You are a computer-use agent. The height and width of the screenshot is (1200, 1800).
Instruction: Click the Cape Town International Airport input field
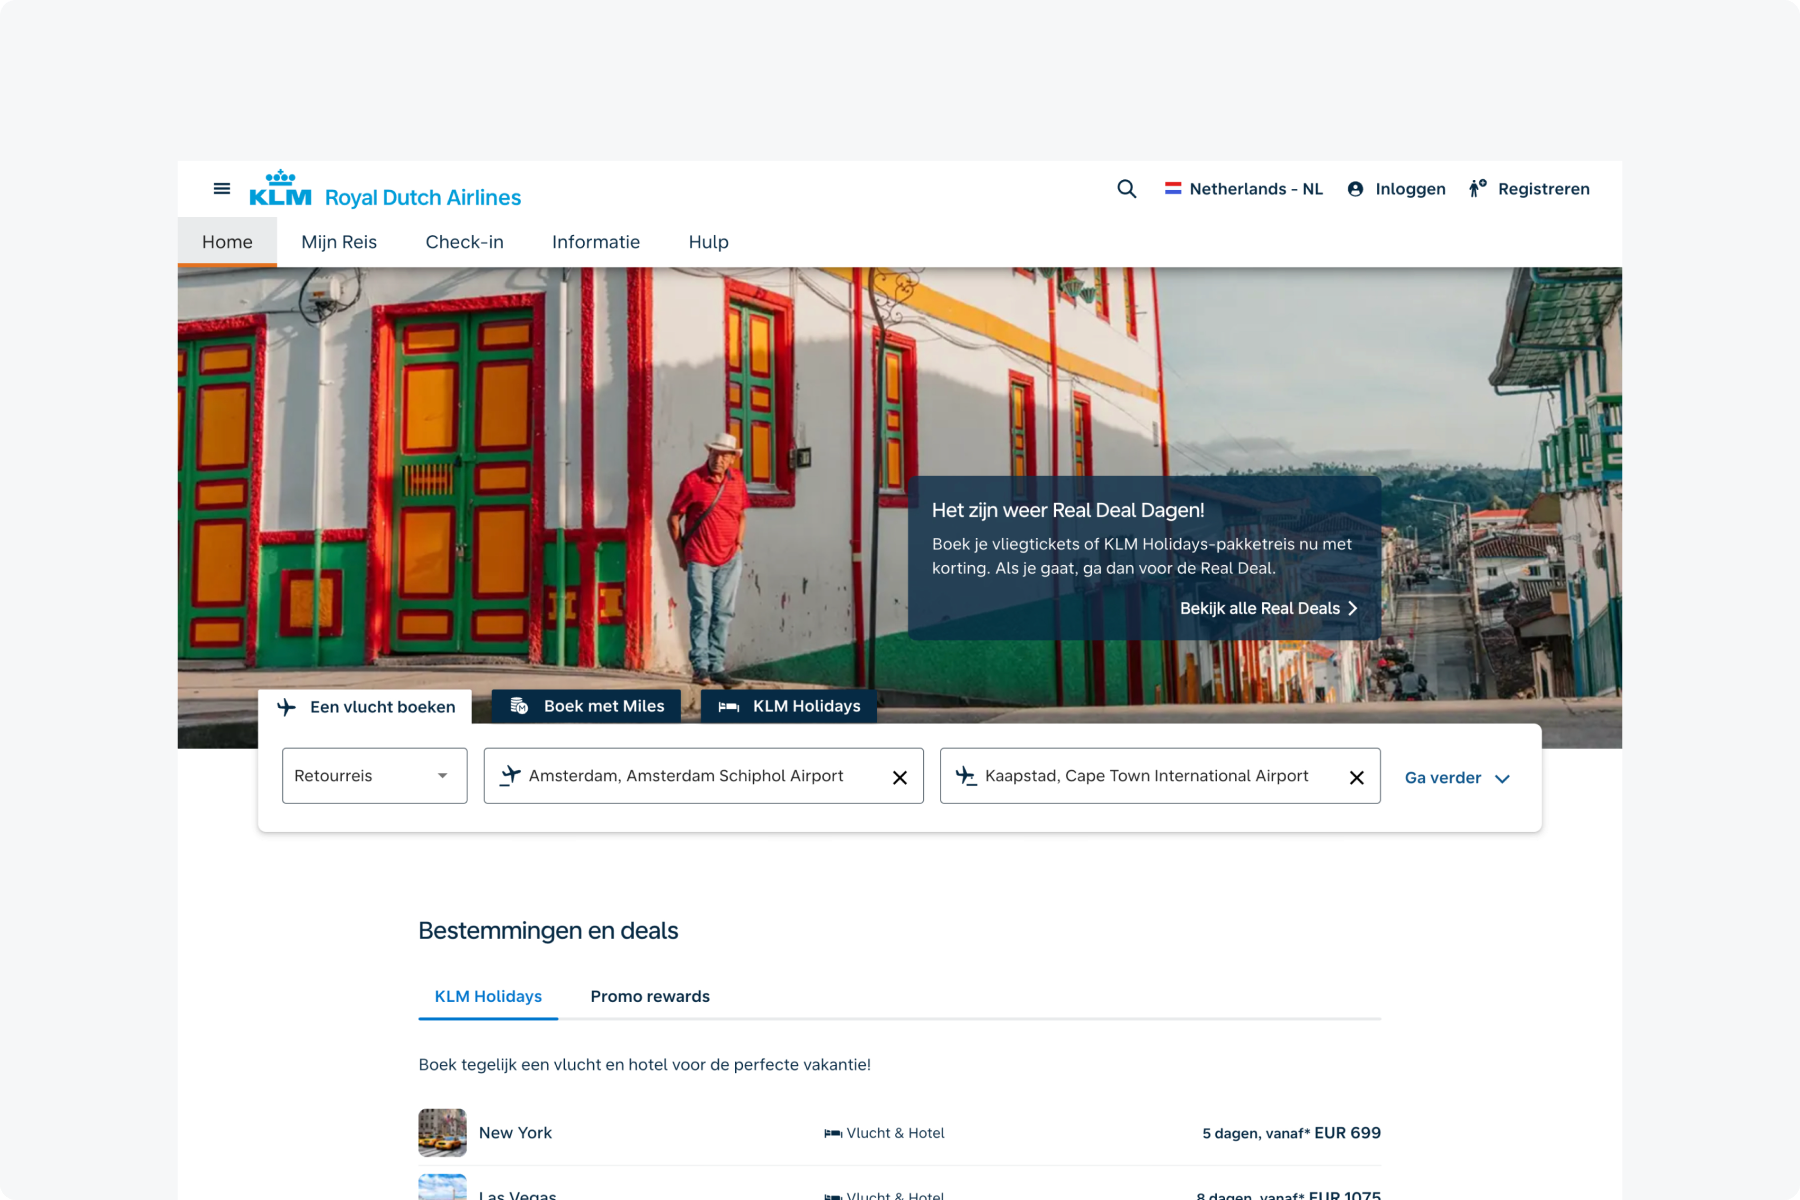click(1160, 776)
